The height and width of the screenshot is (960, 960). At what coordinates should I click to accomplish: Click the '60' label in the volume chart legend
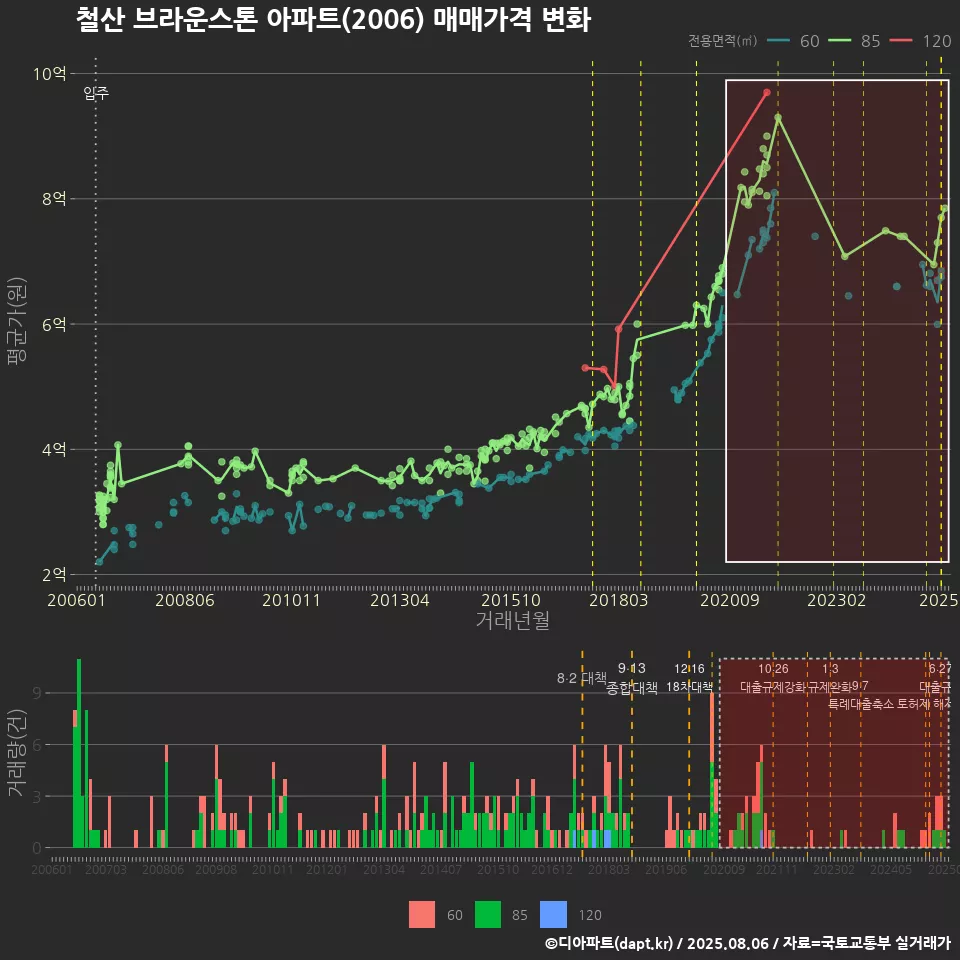(x=455, y=915)
